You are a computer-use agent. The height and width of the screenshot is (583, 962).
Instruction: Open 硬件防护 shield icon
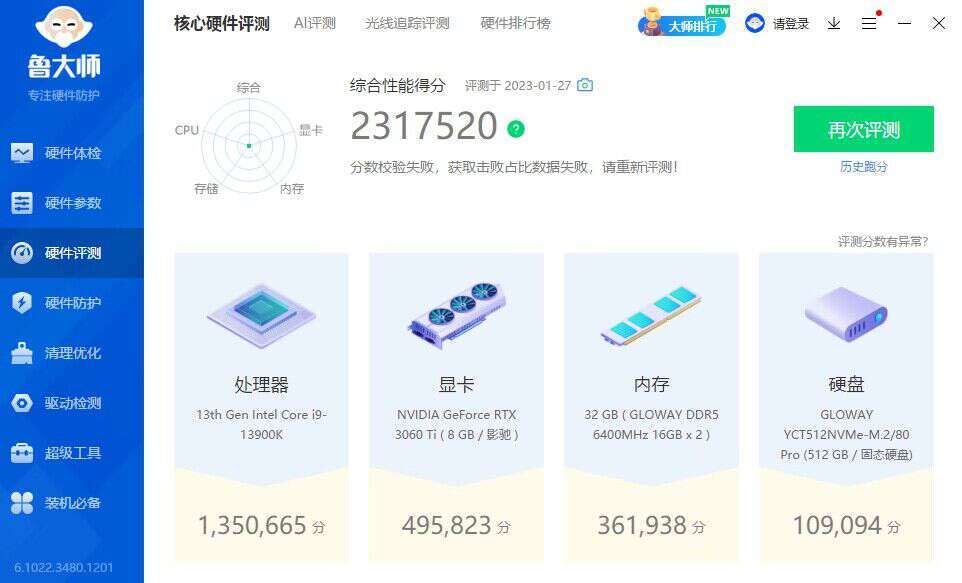[x=22, y=303]
